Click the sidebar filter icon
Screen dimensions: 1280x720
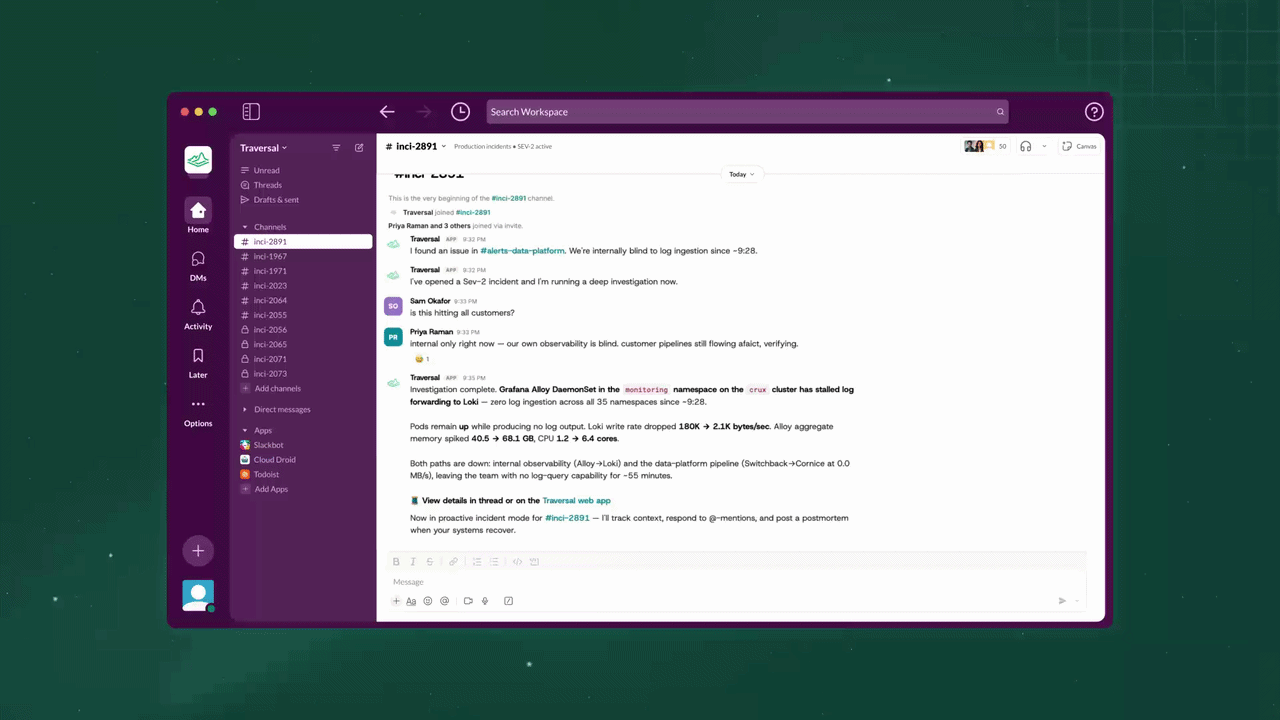click(336, 148)
